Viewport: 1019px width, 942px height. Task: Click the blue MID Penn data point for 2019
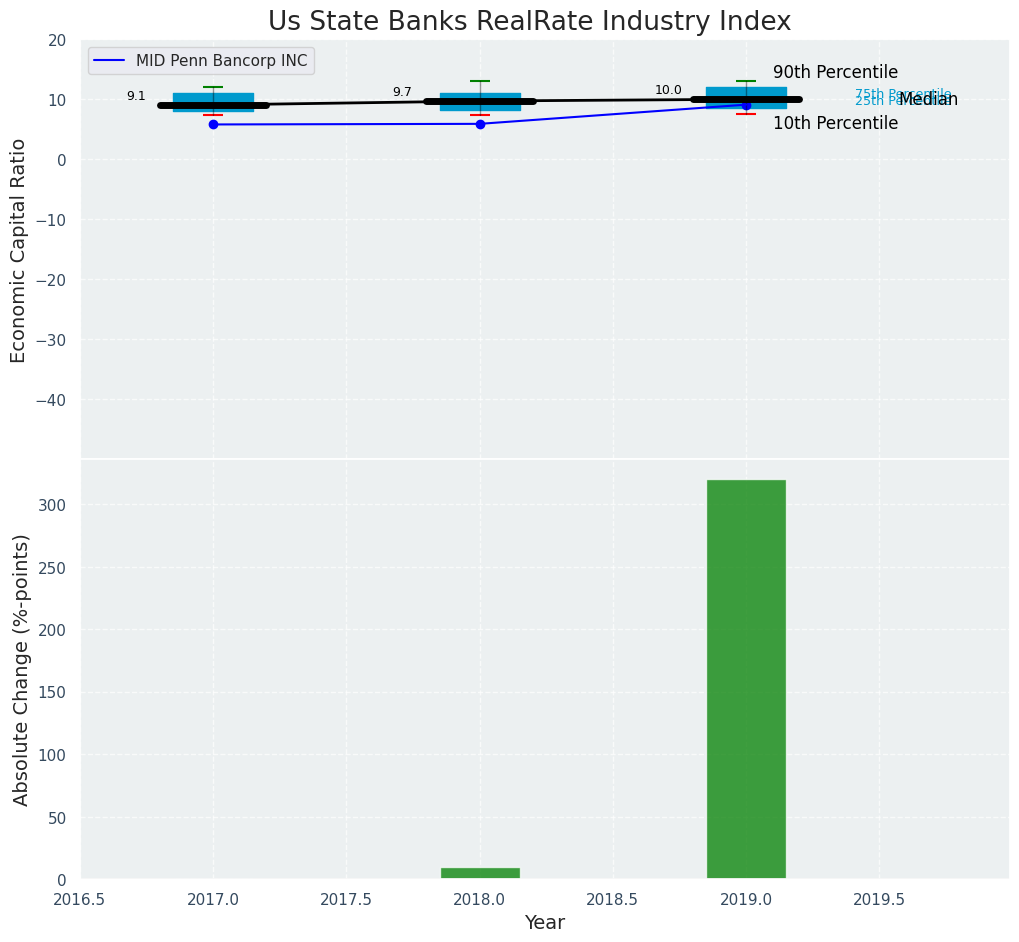pos(746,105)
